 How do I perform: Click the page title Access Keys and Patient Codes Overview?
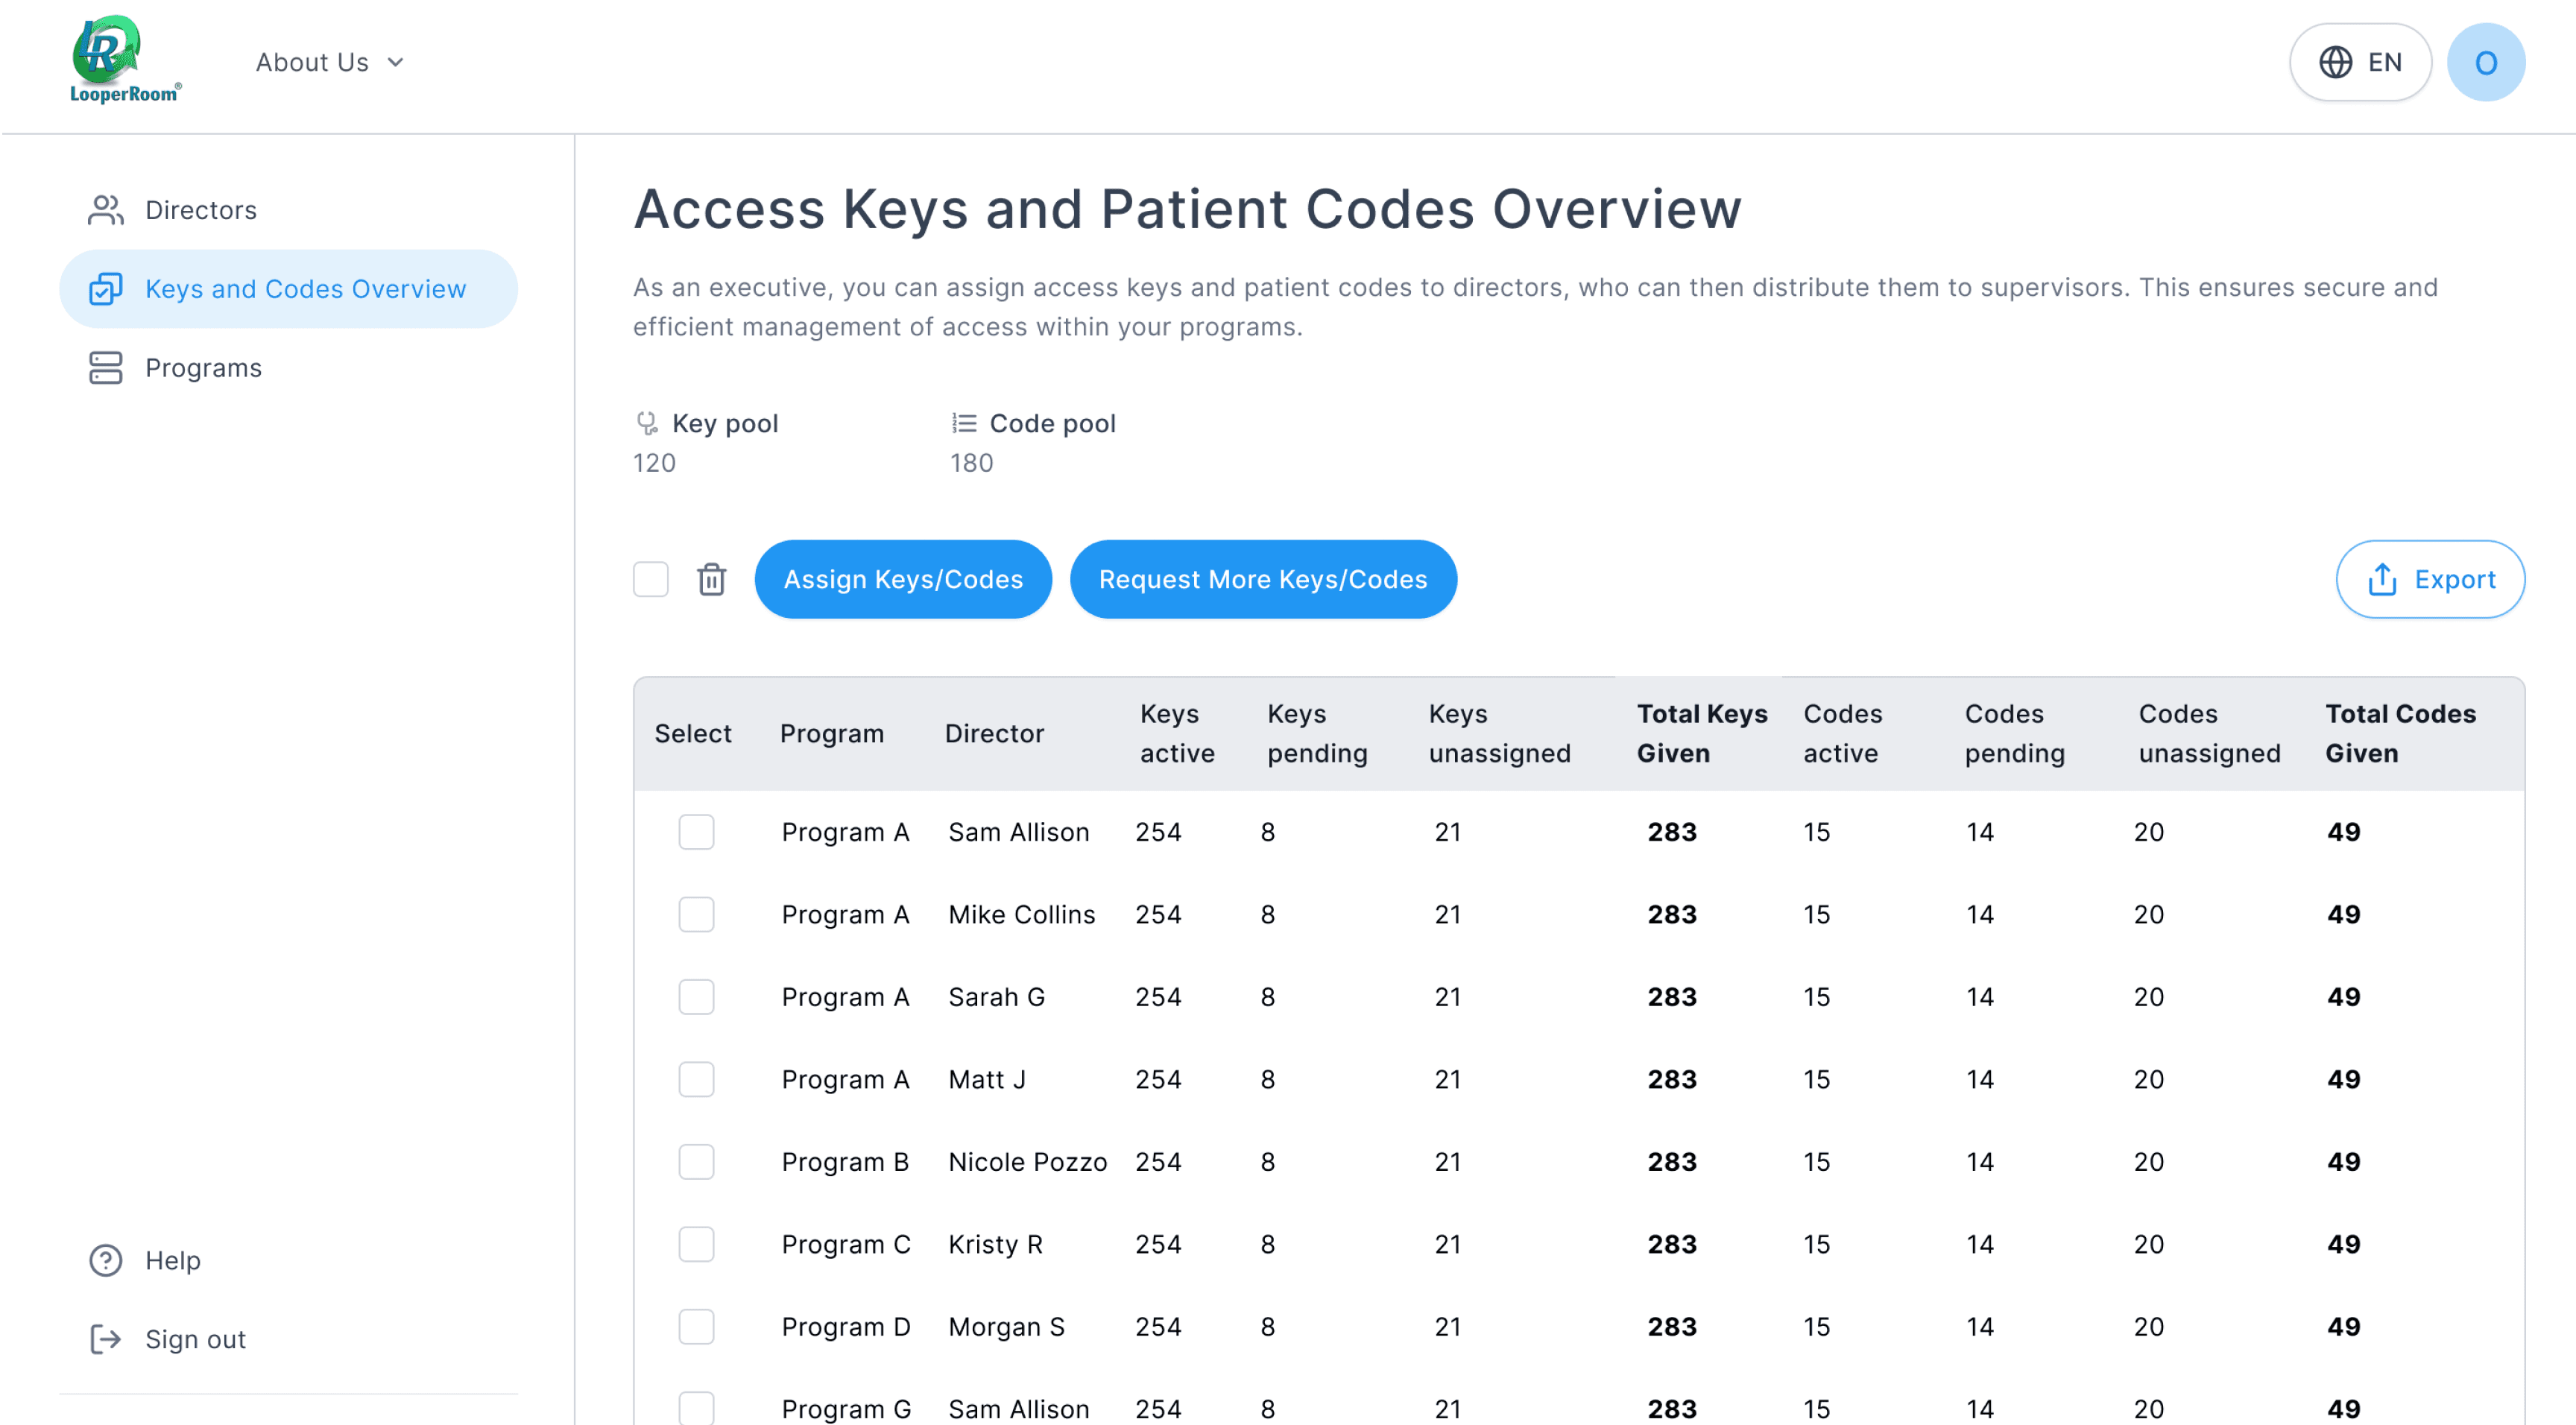1187,209
